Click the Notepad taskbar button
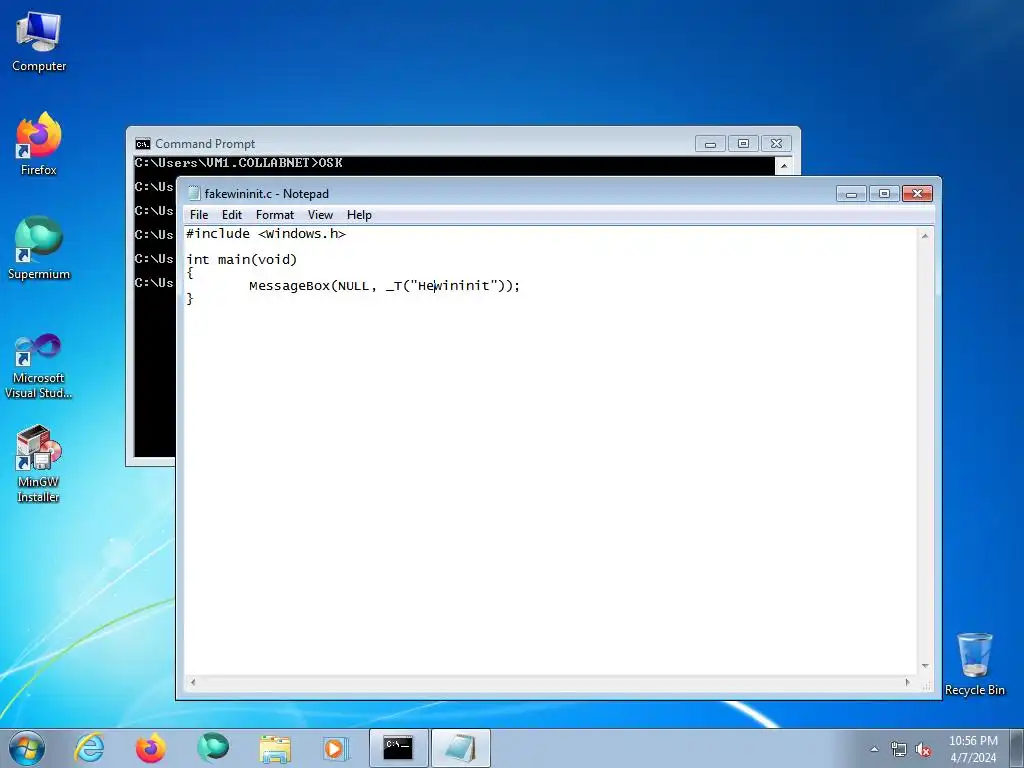The width and height of the screenshot is (1024, 768). (460, 748)
